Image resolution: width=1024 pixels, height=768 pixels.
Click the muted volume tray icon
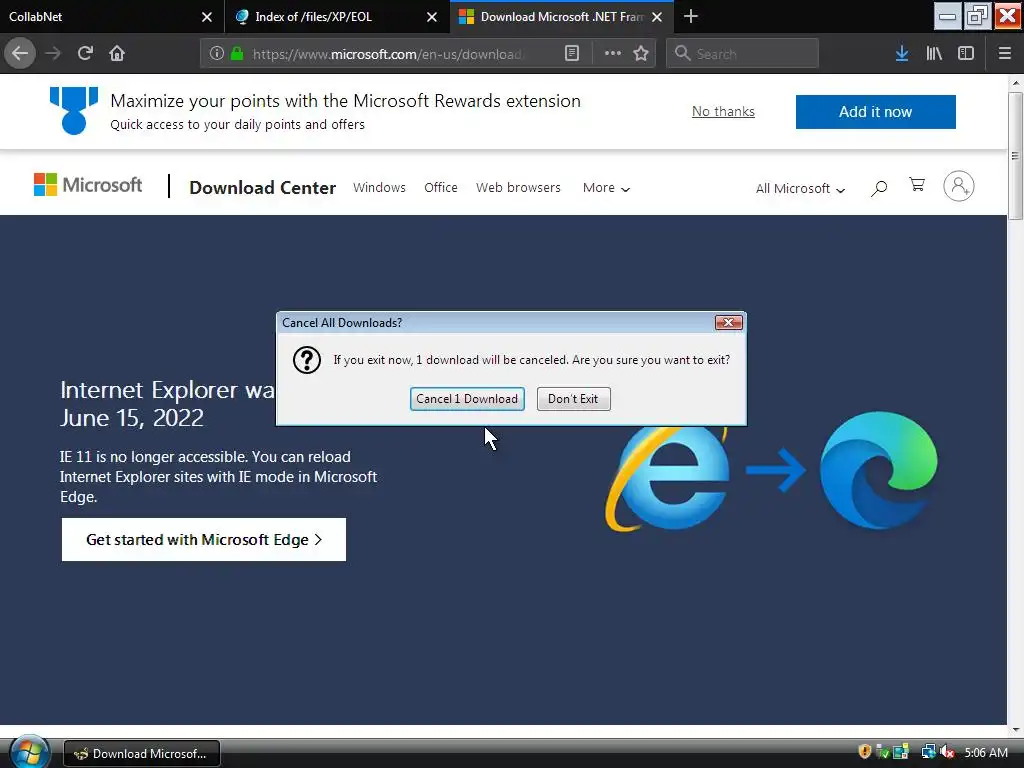coord(947,752)
